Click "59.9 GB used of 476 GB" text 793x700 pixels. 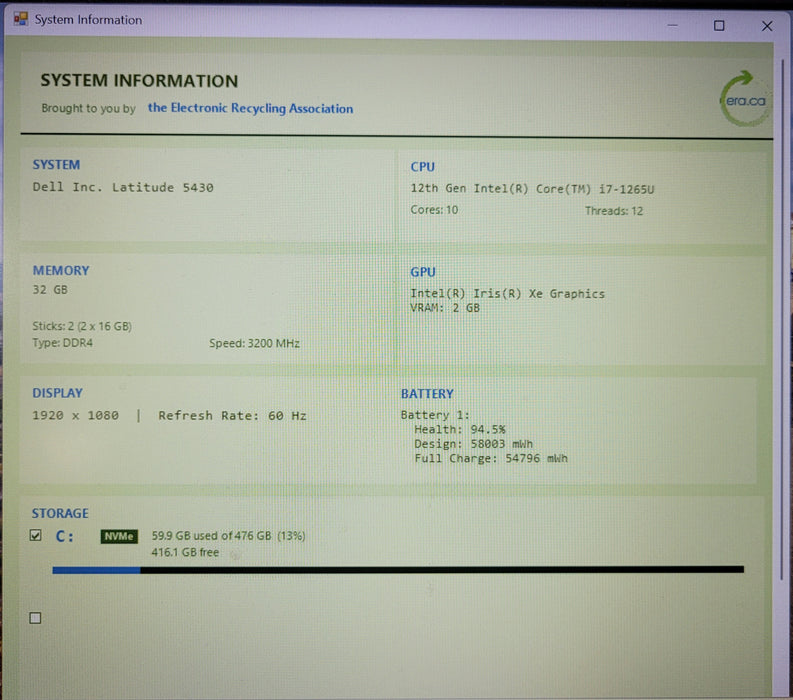tap(211, 536)
